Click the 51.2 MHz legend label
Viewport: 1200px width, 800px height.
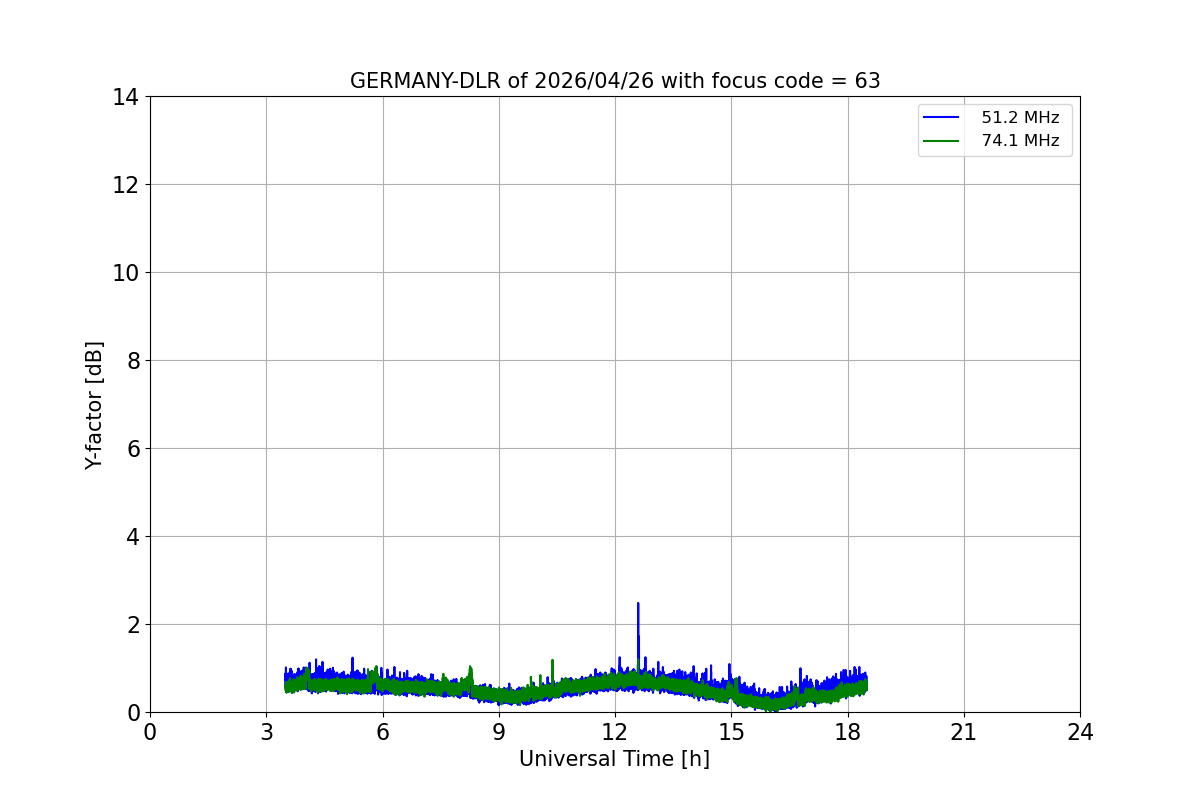point(1020,118)
